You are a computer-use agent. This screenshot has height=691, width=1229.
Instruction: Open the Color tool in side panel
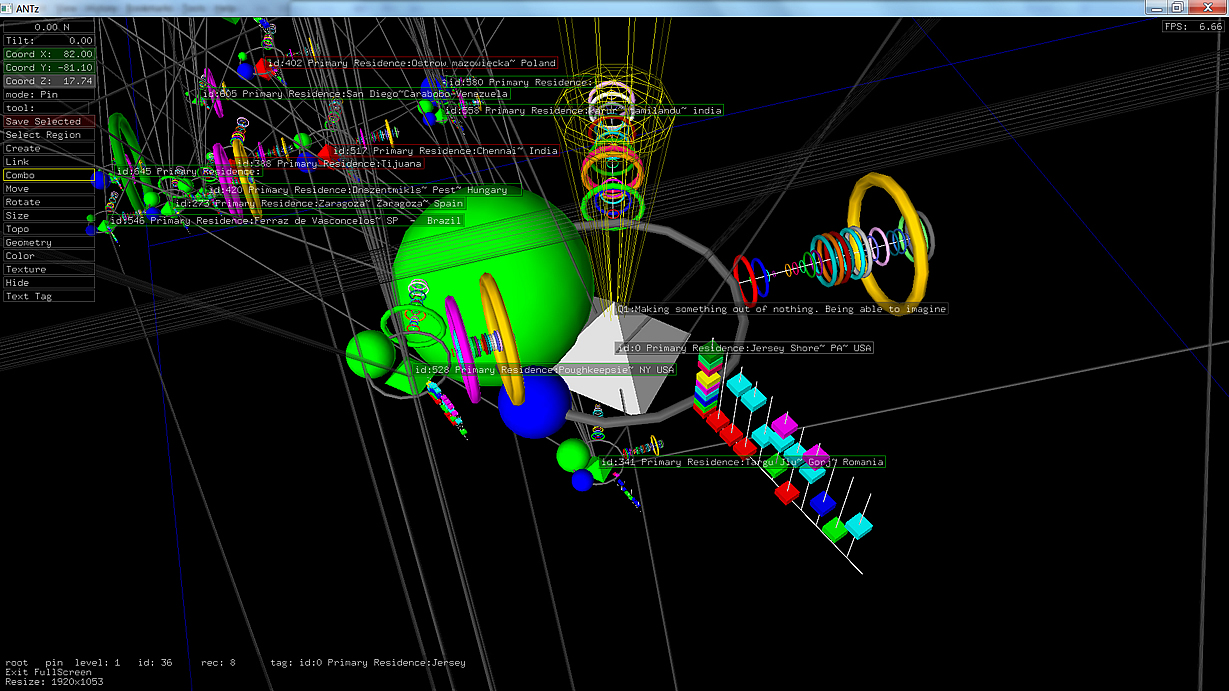tap(48, 256)
